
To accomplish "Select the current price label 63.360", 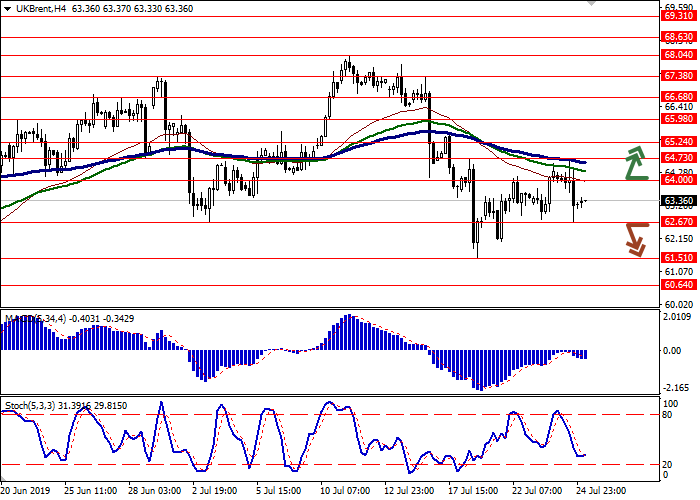I will pos(678,200).
